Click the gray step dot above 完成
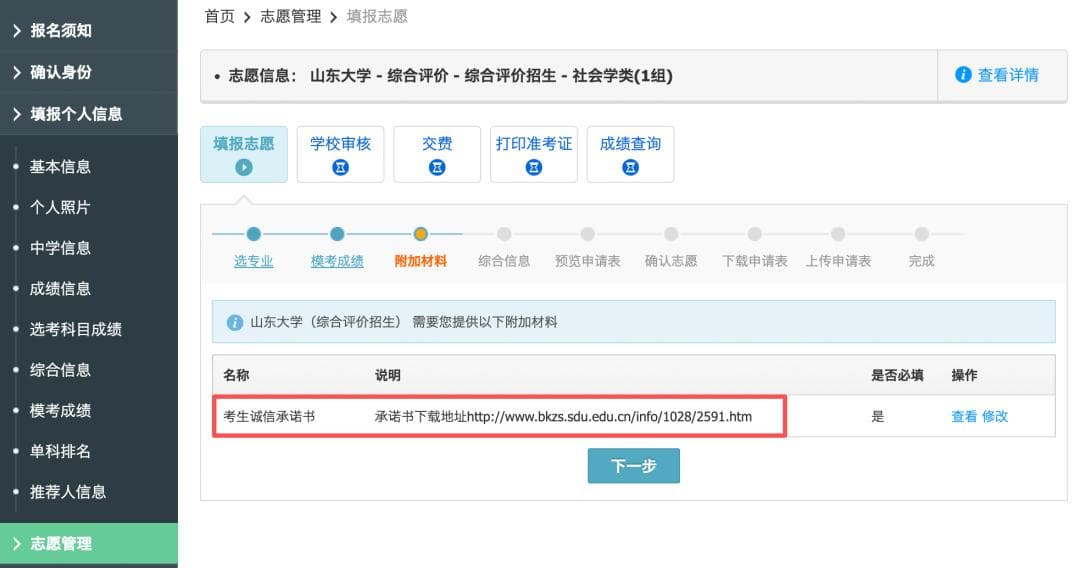This screenshot has width=1080, height=568. pyautogui.click(x=922, y=234)
